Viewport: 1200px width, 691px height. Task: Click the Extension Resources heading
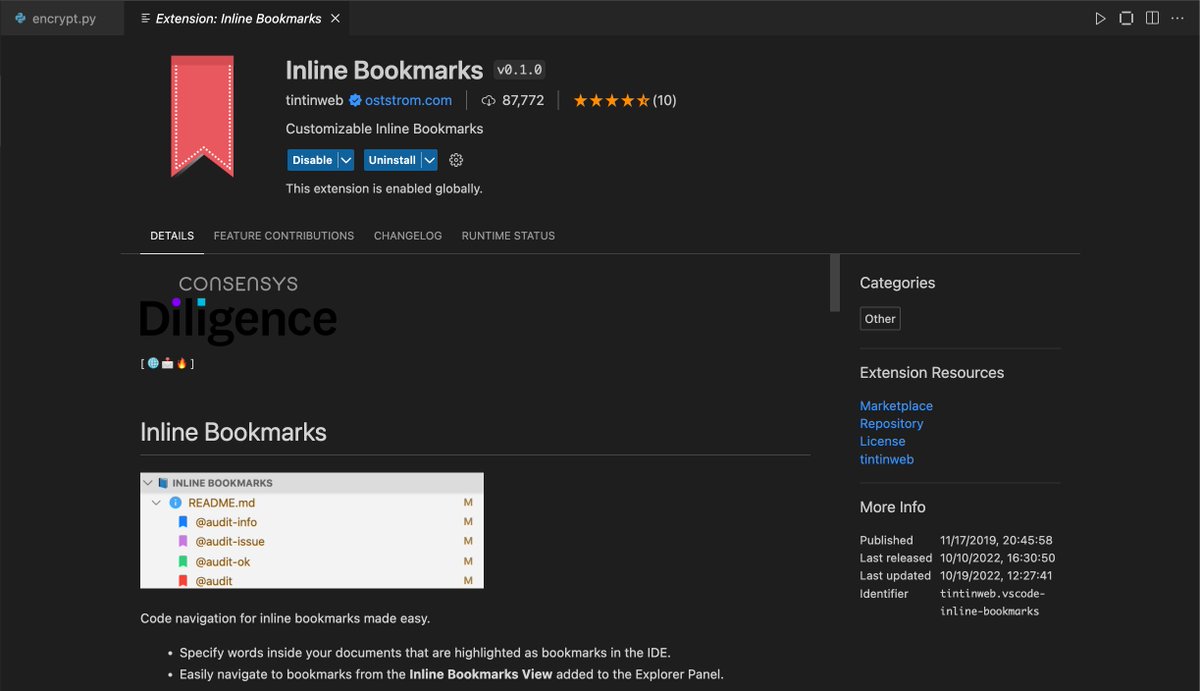tap(932, 372)
